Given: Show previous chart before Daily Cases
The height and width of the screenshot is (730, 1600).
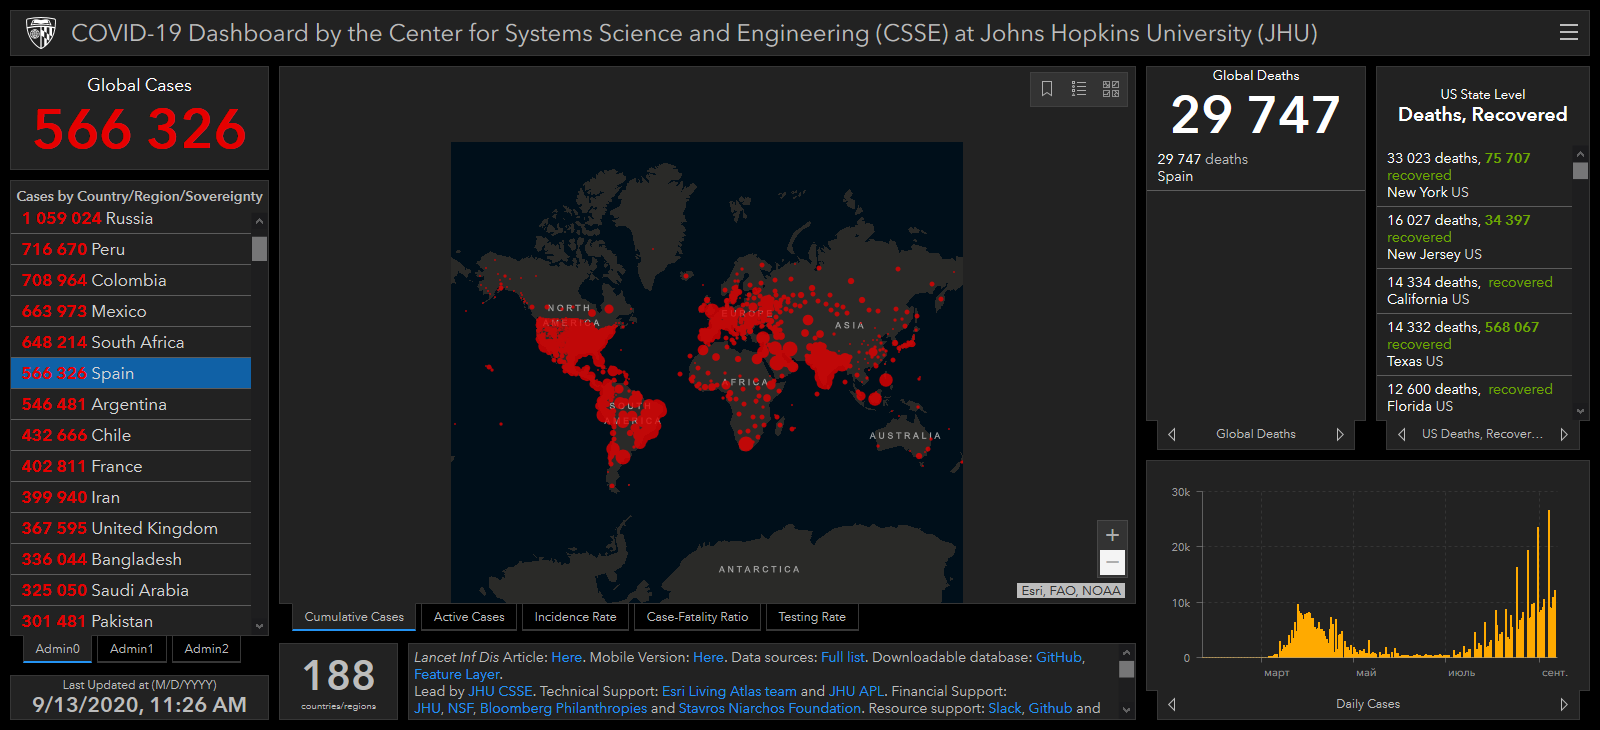Looking at the screenshot, I should [1172, 704].
